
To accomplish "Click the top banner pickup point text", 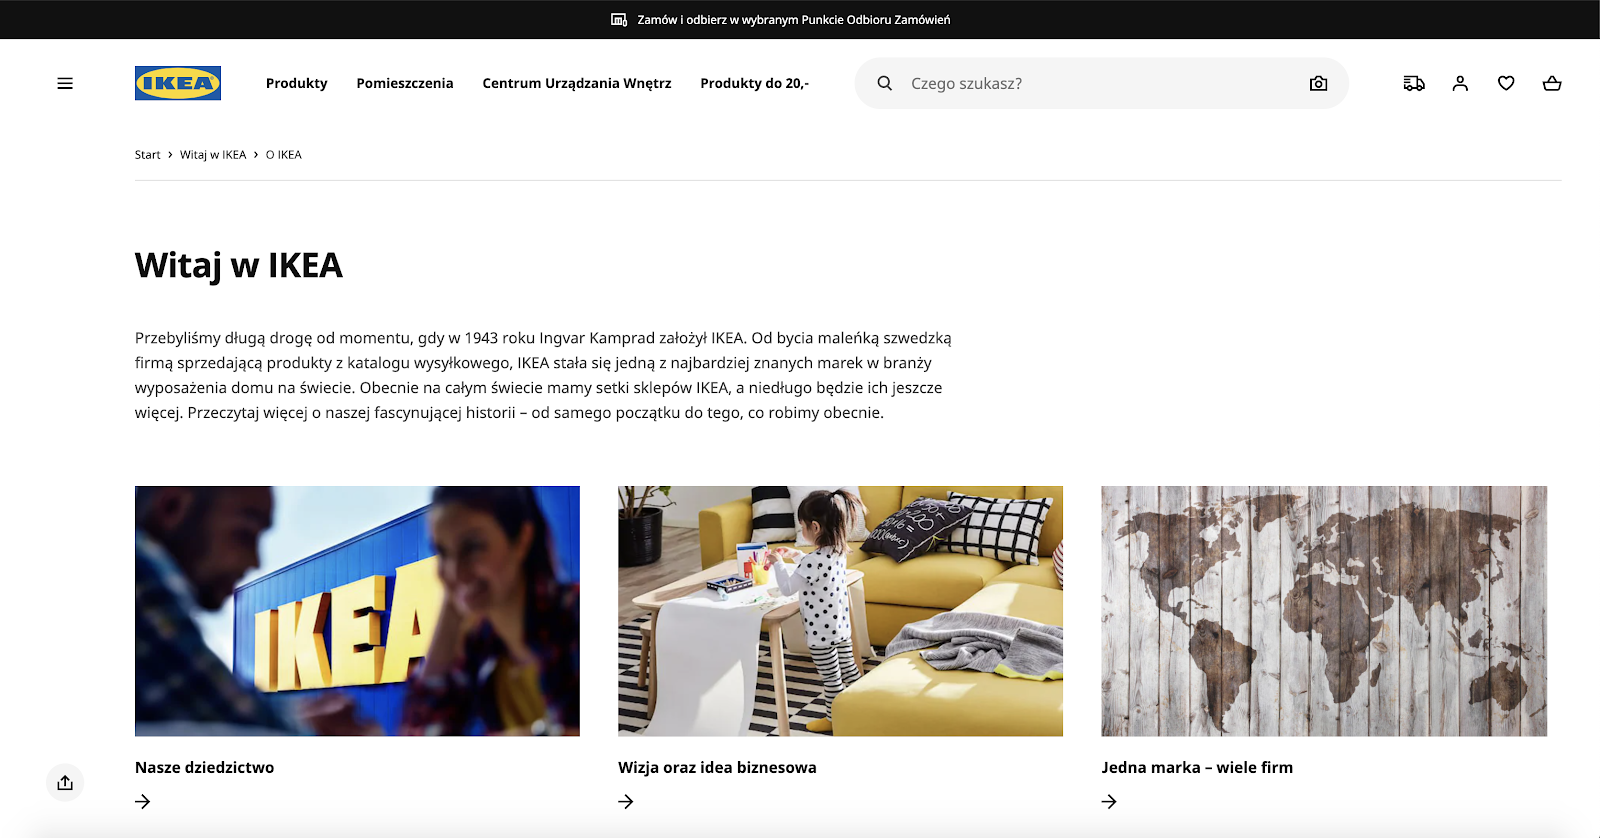I will pyautogui.click(x=794, y=20).
